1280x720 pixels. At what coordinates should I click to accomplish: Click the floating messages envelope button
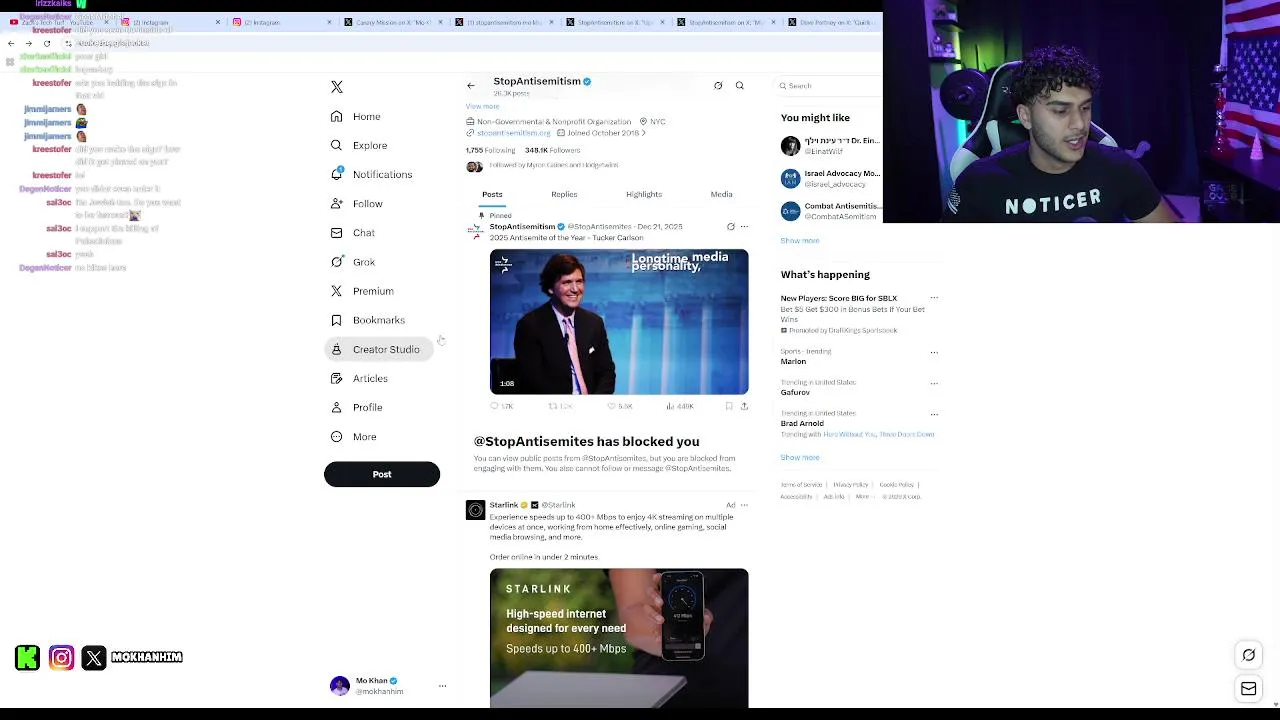click(1249, 689)
